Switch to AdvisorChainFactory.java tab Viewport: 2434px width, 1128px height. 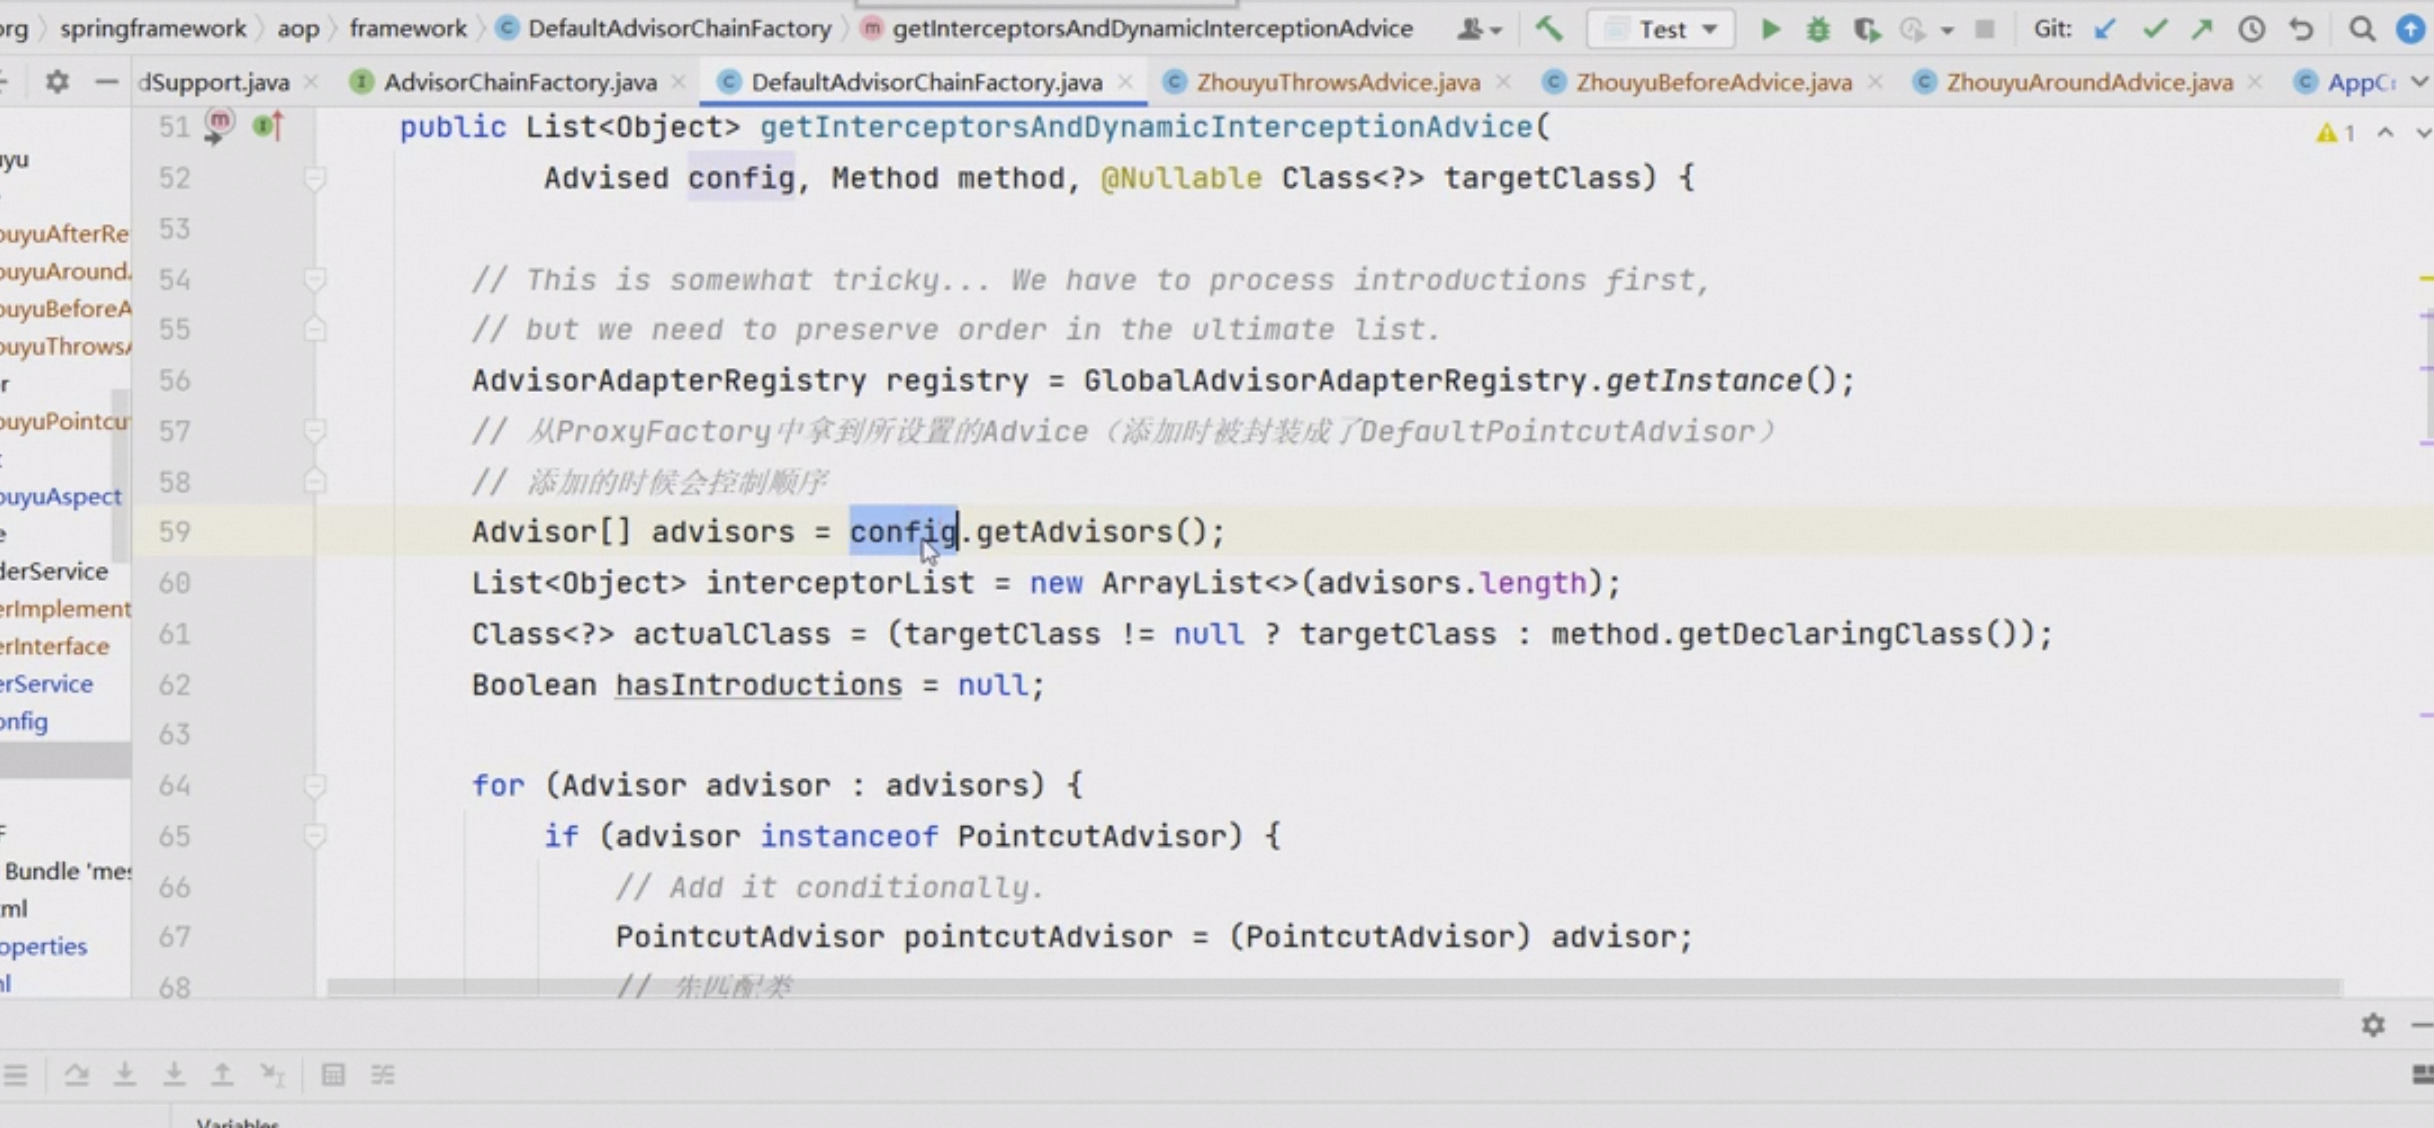(x=520, y=82)
